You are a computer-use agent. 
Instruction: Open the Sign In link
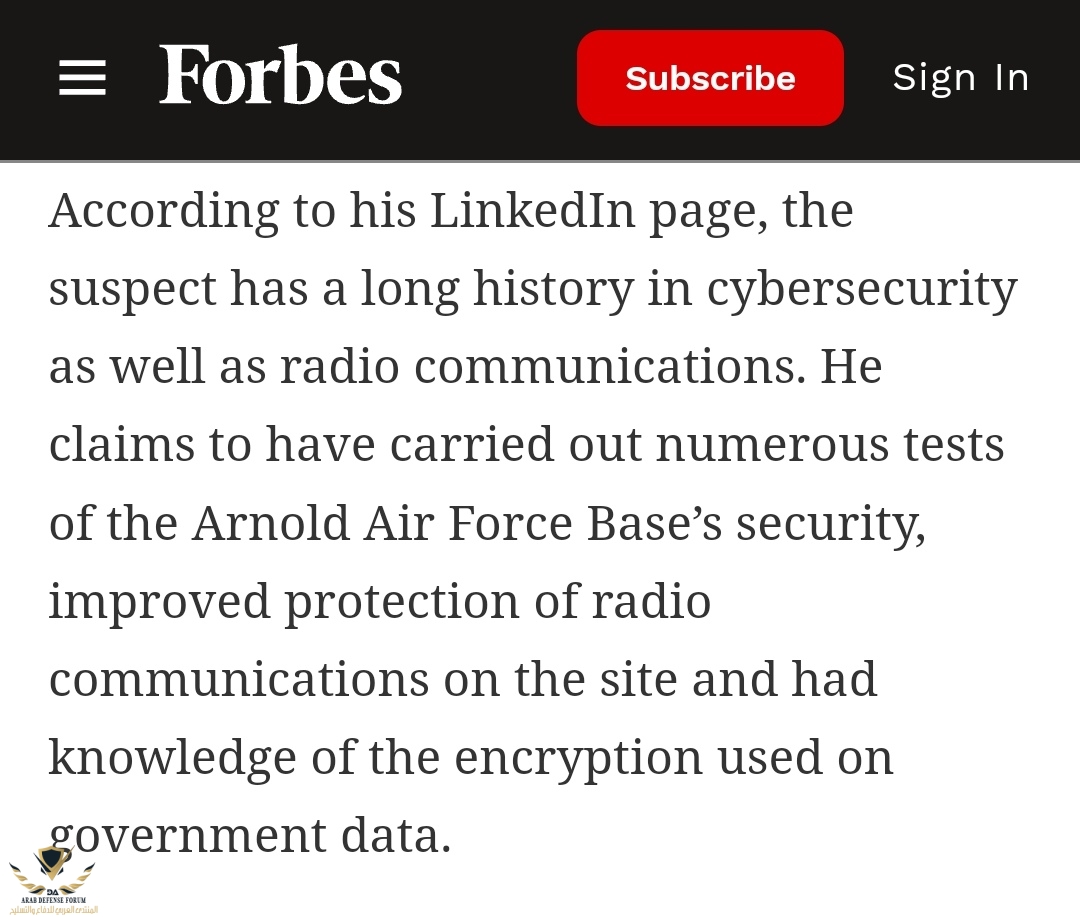point(961,77)
